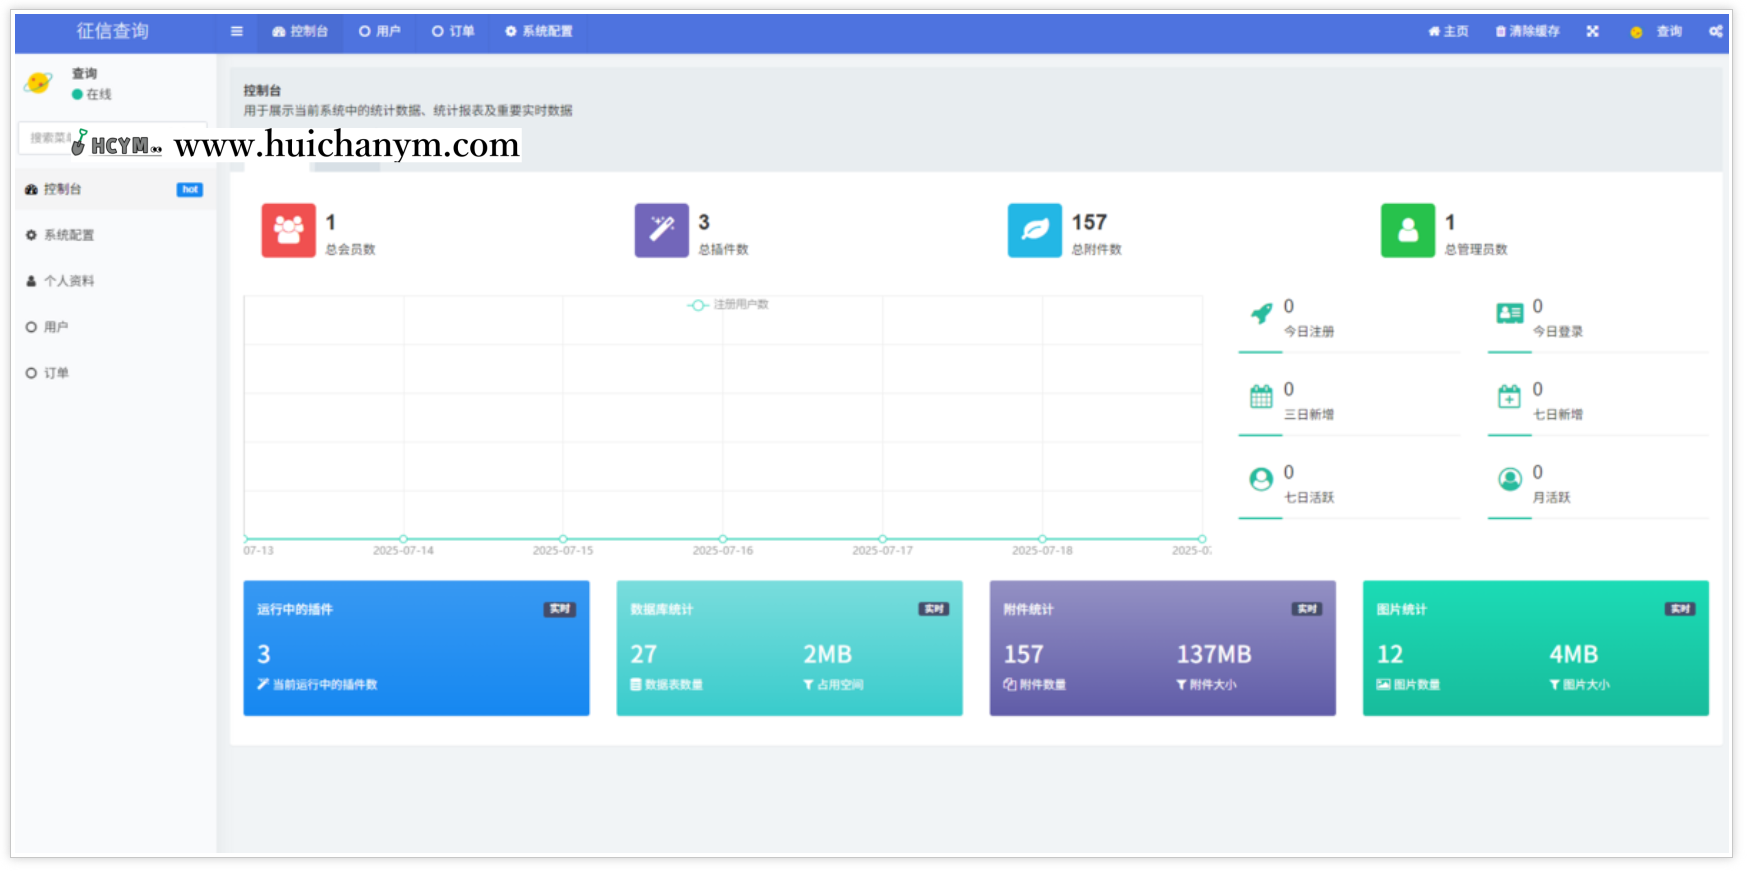Click the sidebar menu search field
The image size is (1749, 871).
45,138
